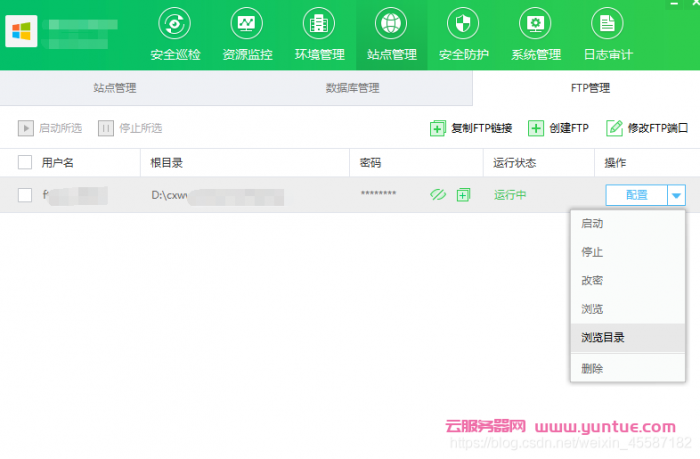
Task: Select 删除 from the dropdown list
Action: [x=592, y=368]
